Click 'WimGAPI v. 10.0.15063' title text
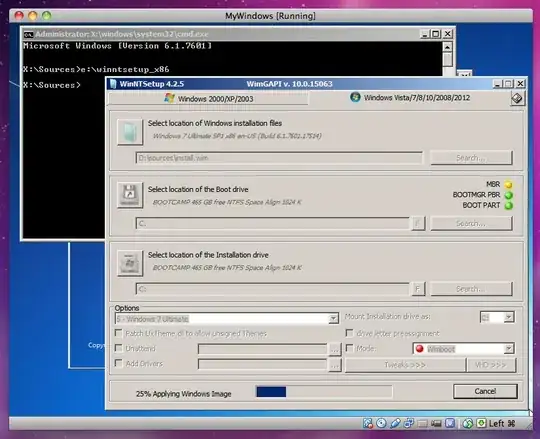The width and height of the screenshot is (540, 439). pos(289,84)
